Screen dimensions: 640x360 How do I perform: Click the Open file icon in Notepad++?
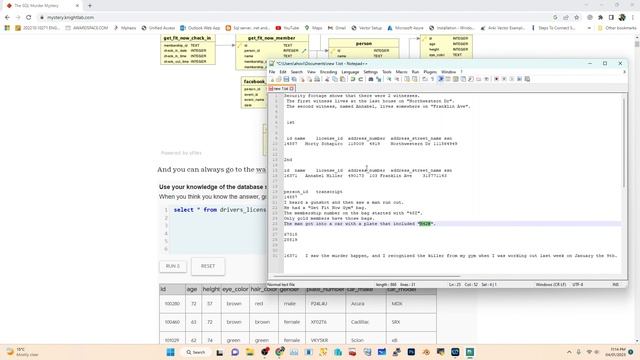[279, 79]
